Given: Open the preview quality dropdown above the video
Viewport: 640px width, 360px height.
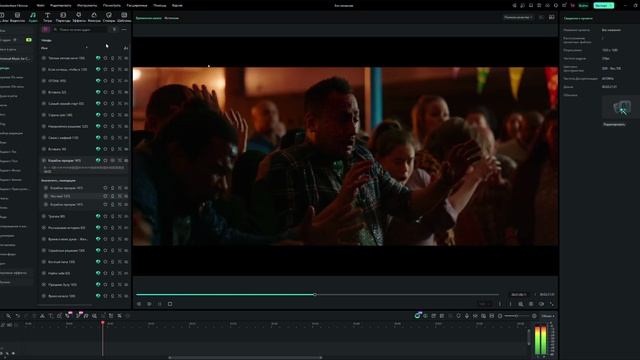Looking at the screenshot, I should [518, 18].
